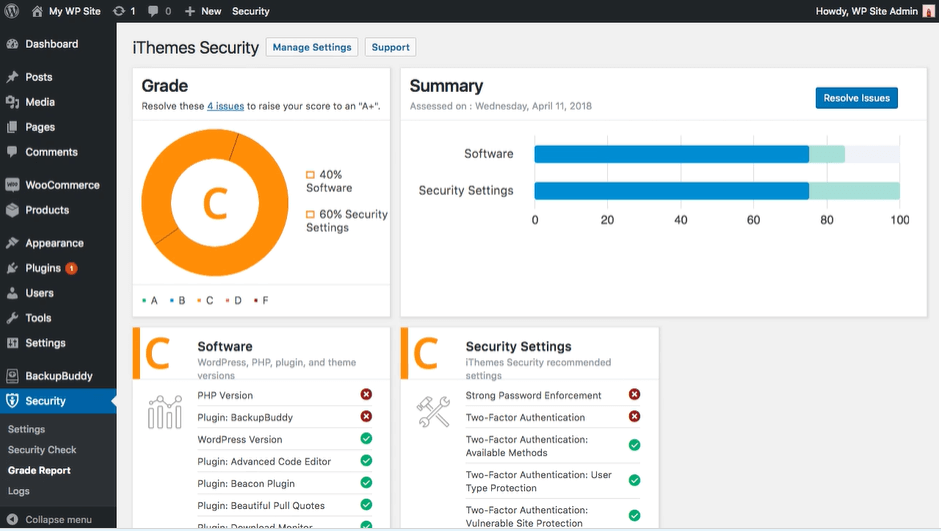
Task: Open the comments bubble icon in admin bar
Action: [153, 11]
